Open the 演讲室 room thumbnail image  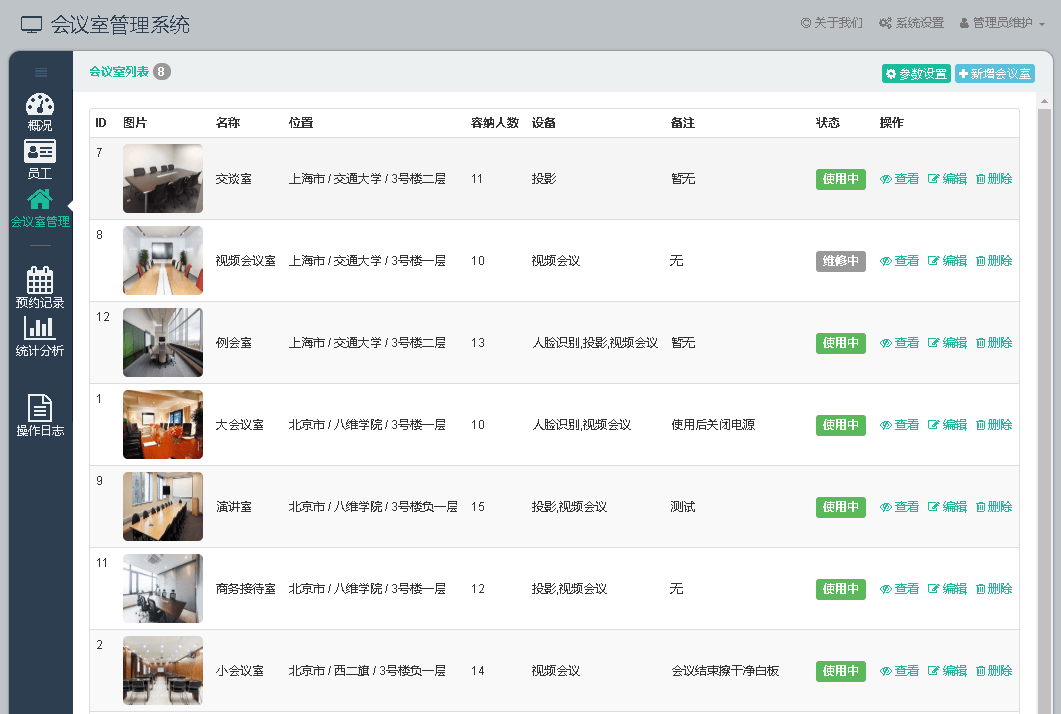click(x=162, y=506)
